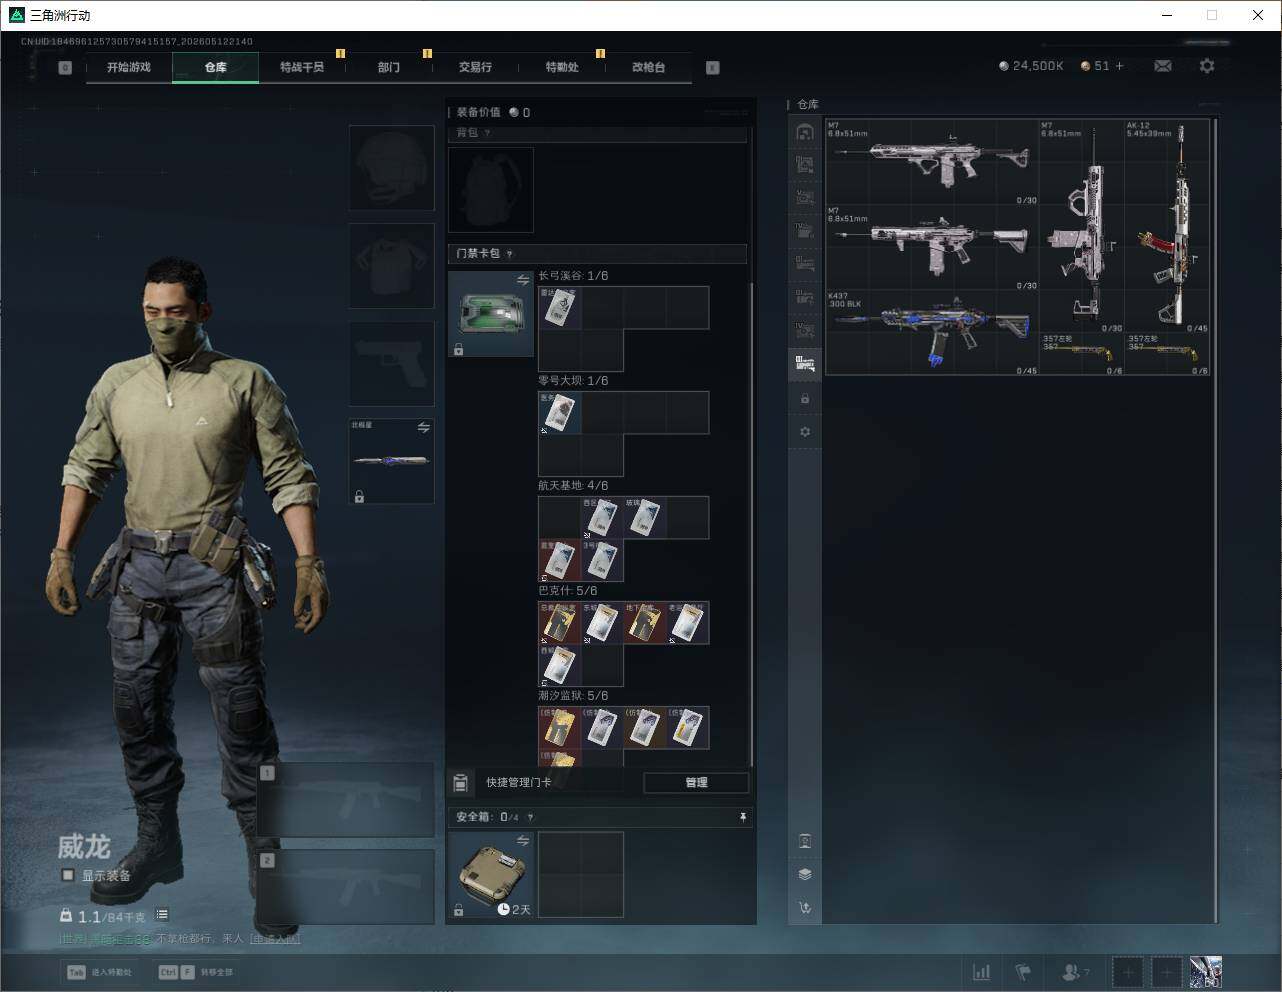
Task: Select the vertical M7 rifle
Action: tap(1081, 226)
